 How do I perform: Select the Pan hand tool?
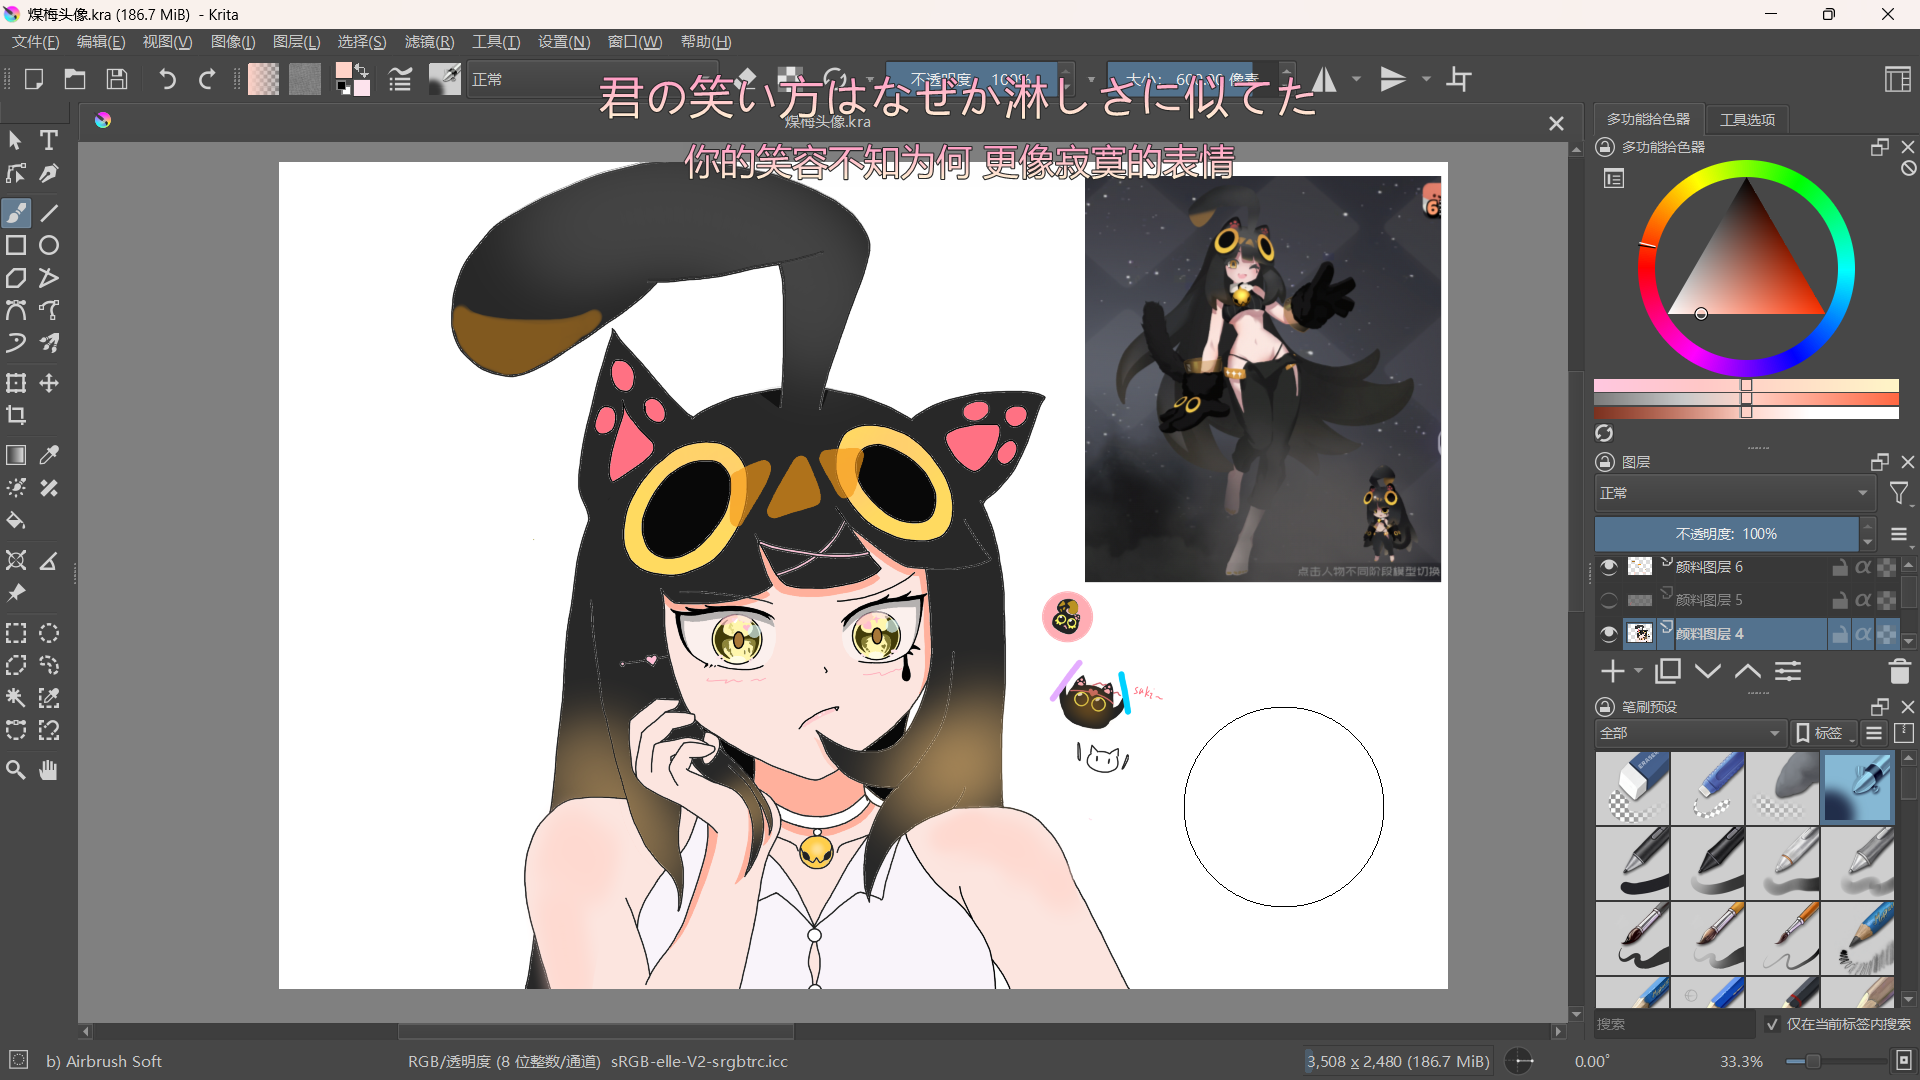pos(49,770)
